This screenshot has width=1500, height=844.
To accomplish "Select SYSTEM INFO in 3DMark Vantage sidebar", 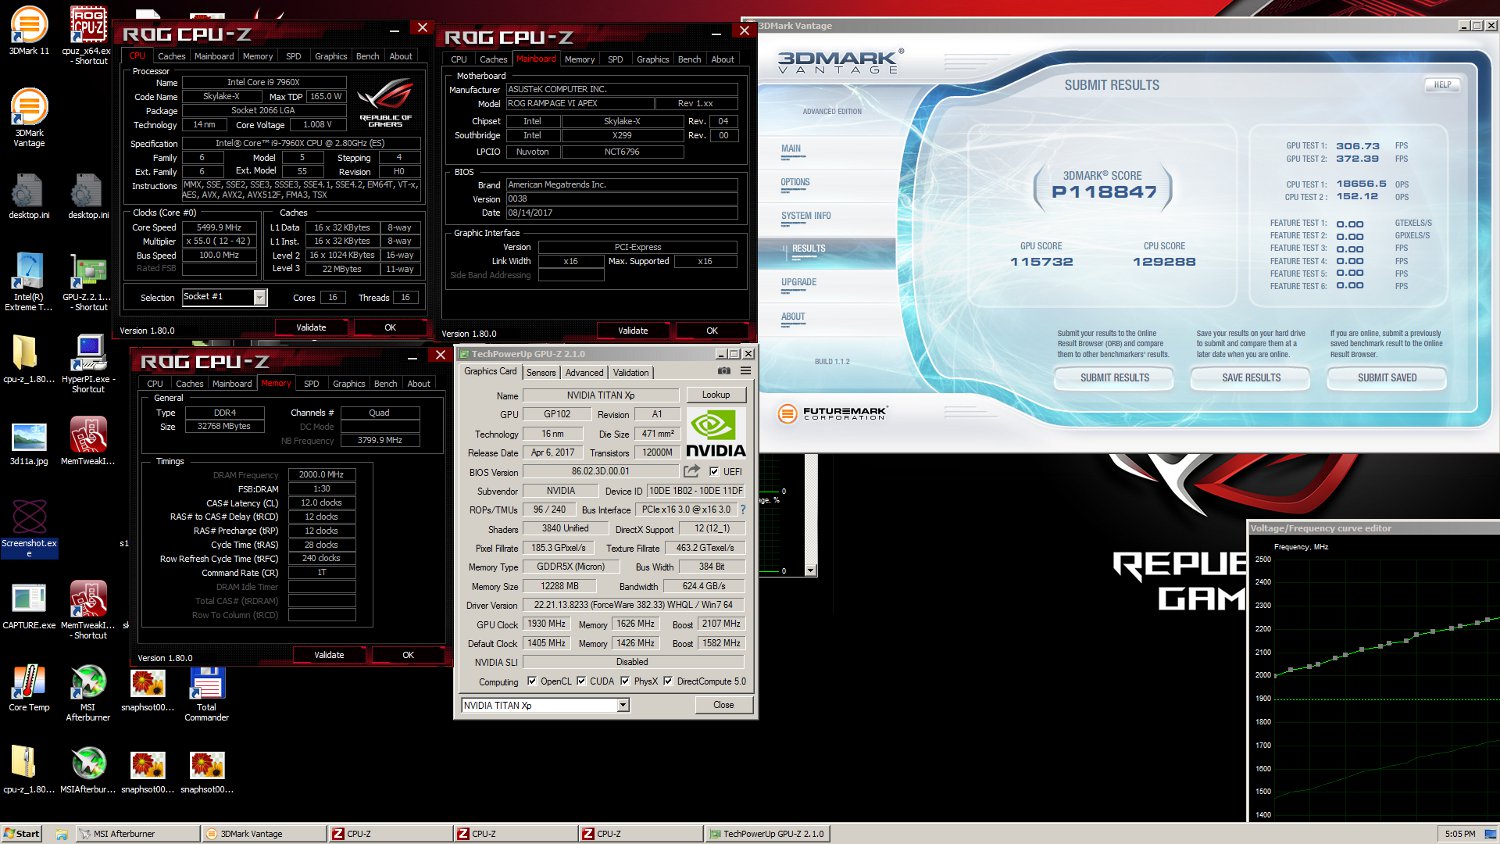I will 806,216.
